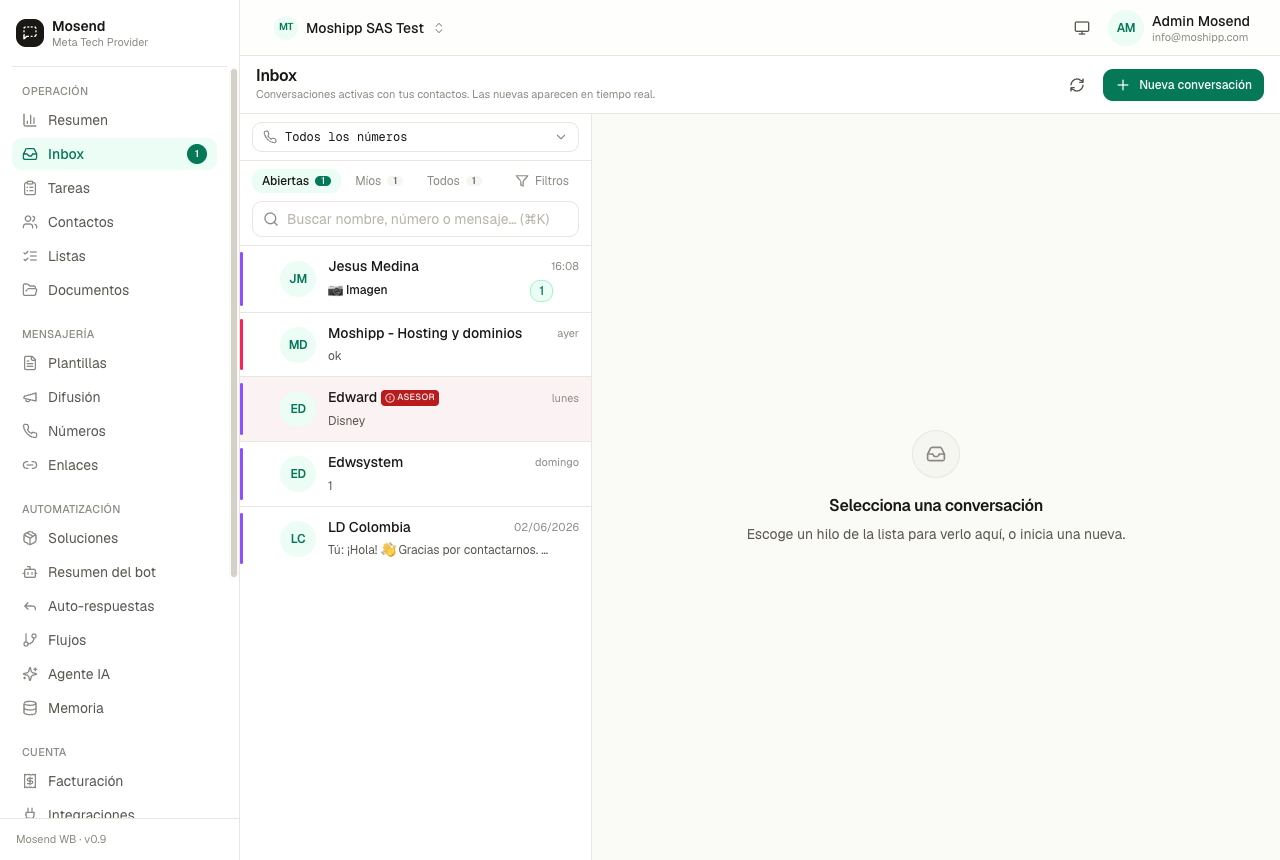
Task: Open Tareas clipboard icon
Action: [30, 188]
